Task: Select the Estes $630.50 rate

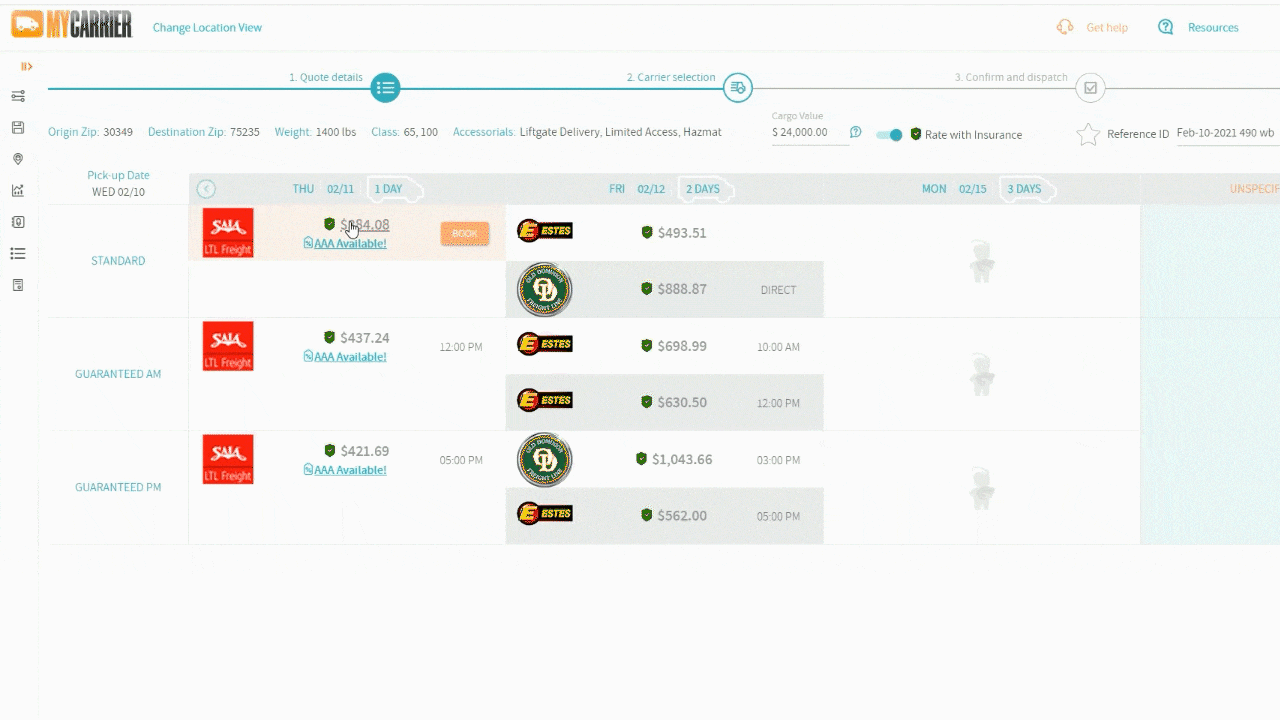Action: 682,402
